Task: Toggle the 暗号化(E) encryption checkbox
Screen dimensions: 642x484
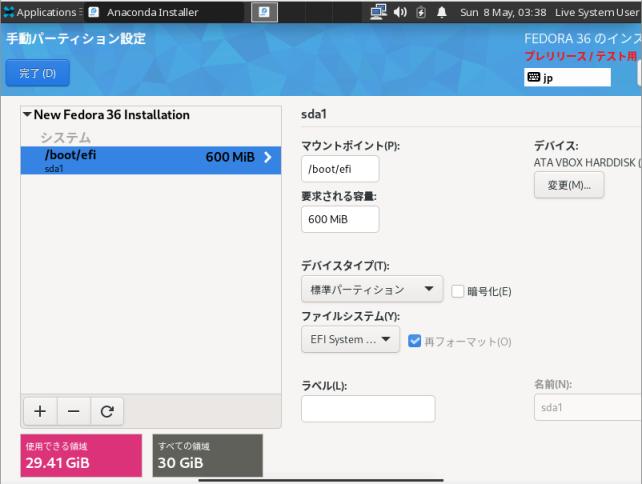Action: [457, 291]
